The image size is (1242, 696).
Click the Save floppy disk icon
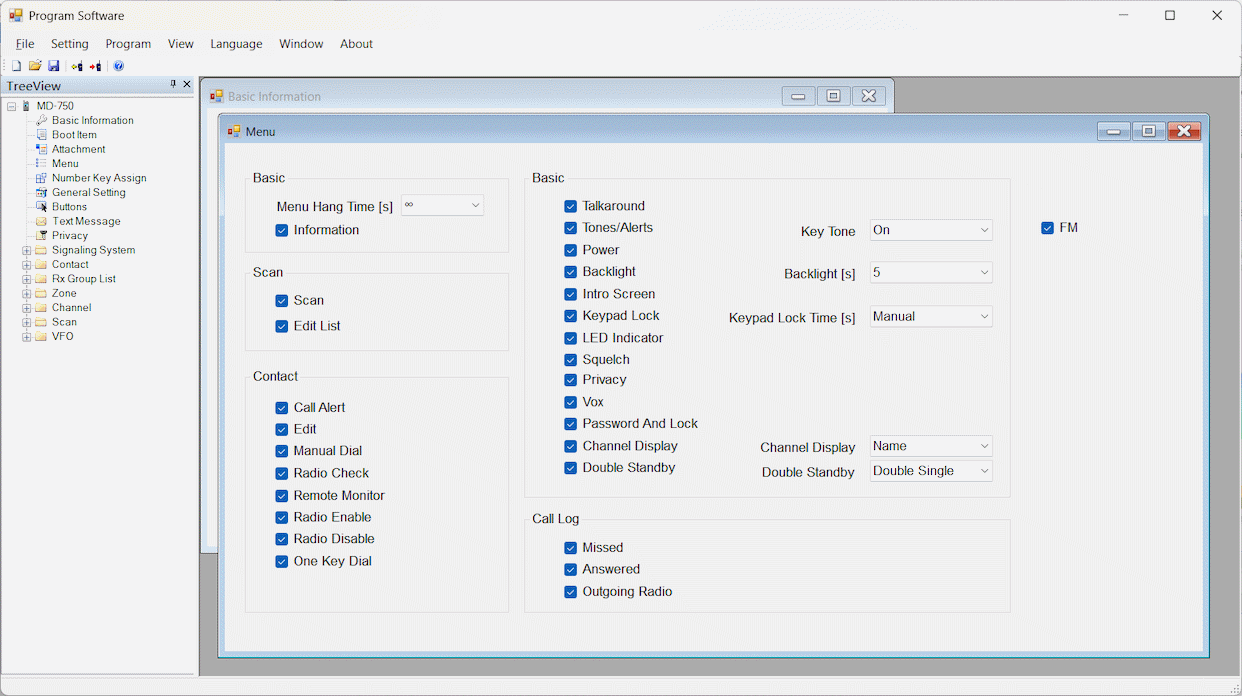click(54, 66)
